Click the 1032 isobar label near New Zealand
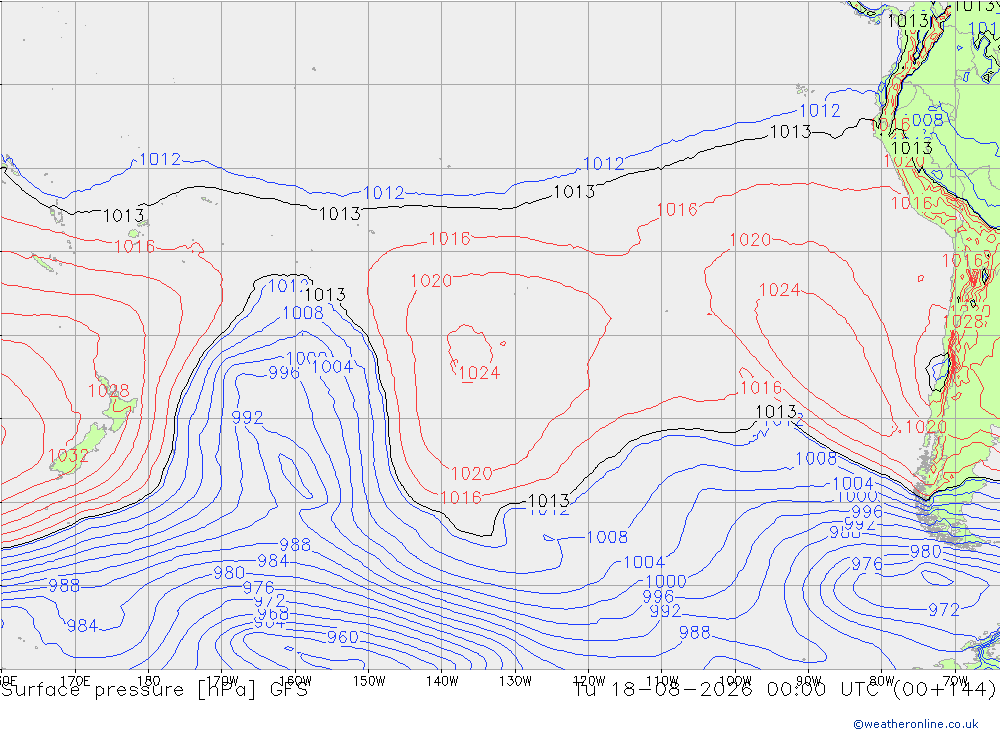The image size is (1000, 733). 68,455
